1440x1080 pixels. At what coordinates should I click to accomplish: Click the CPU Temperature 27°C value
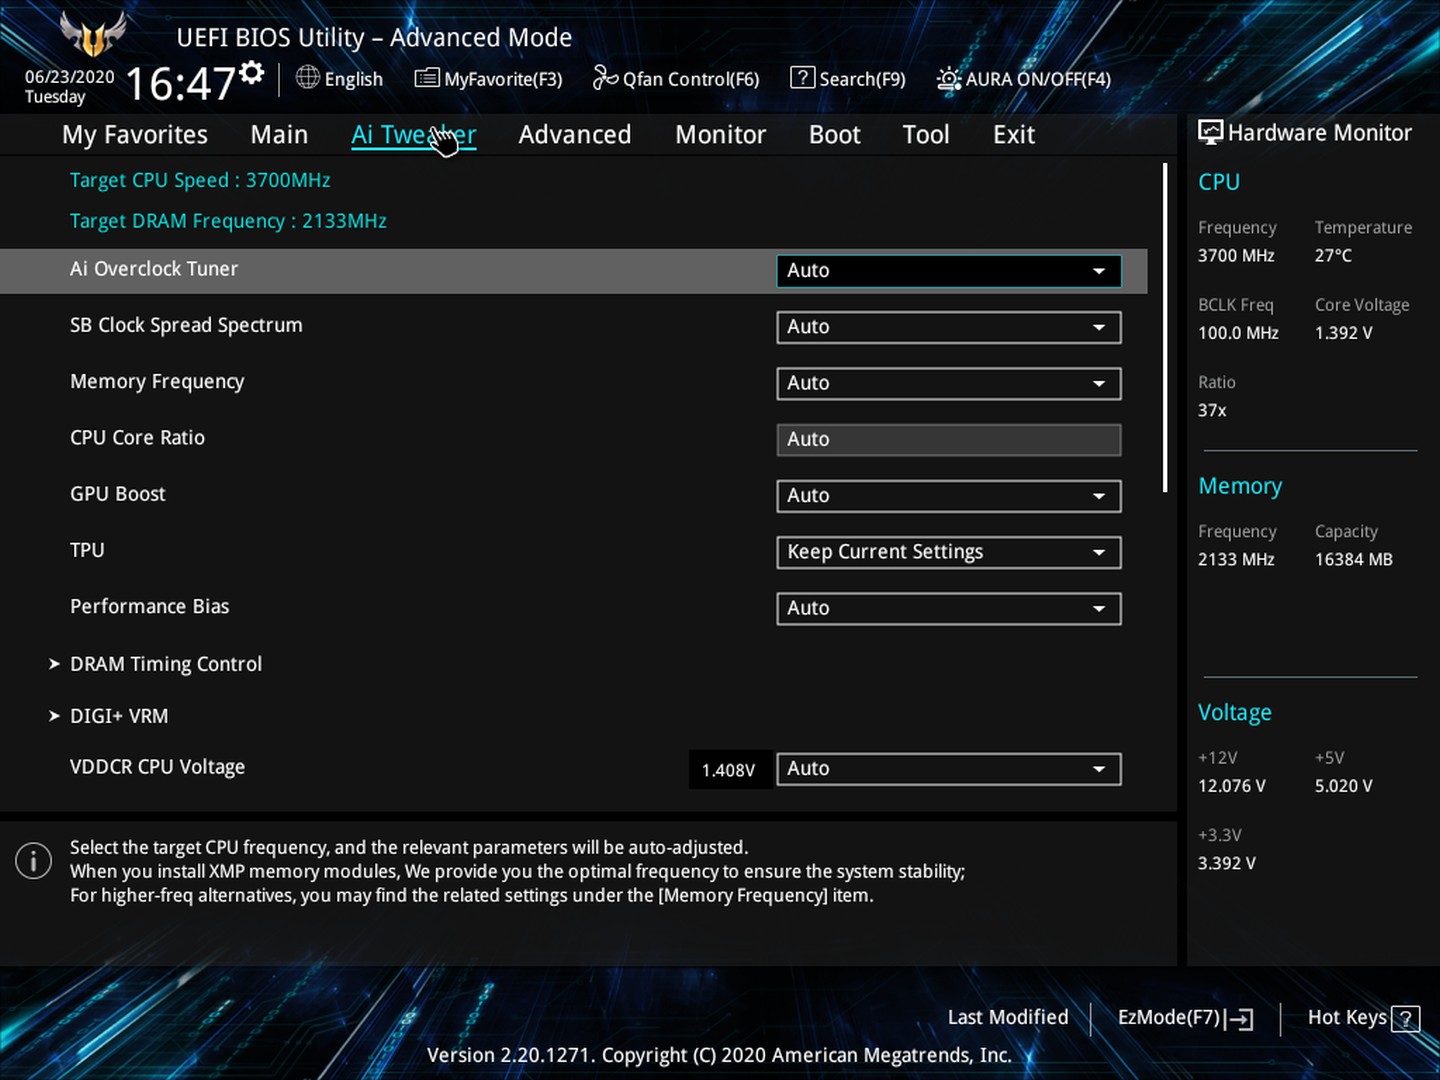tap(1333, 256)
